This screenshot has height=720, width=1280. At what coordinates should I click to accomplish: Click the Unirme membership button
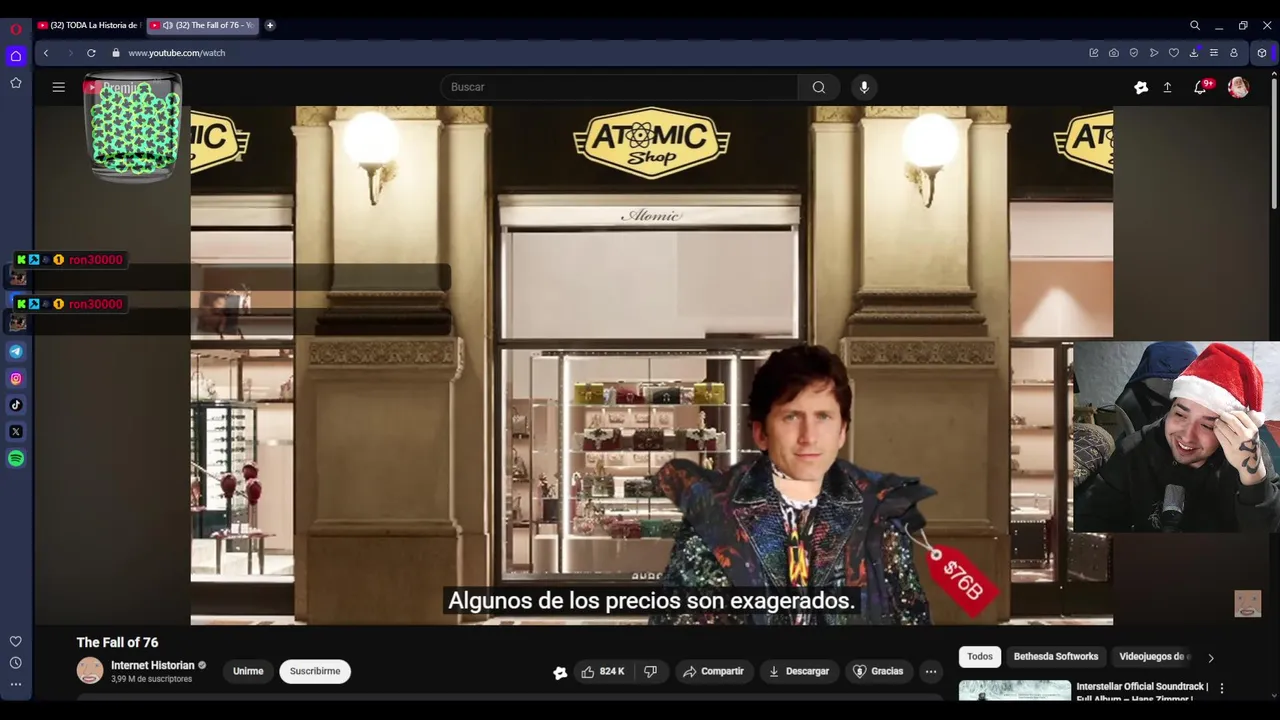(248, 672)
